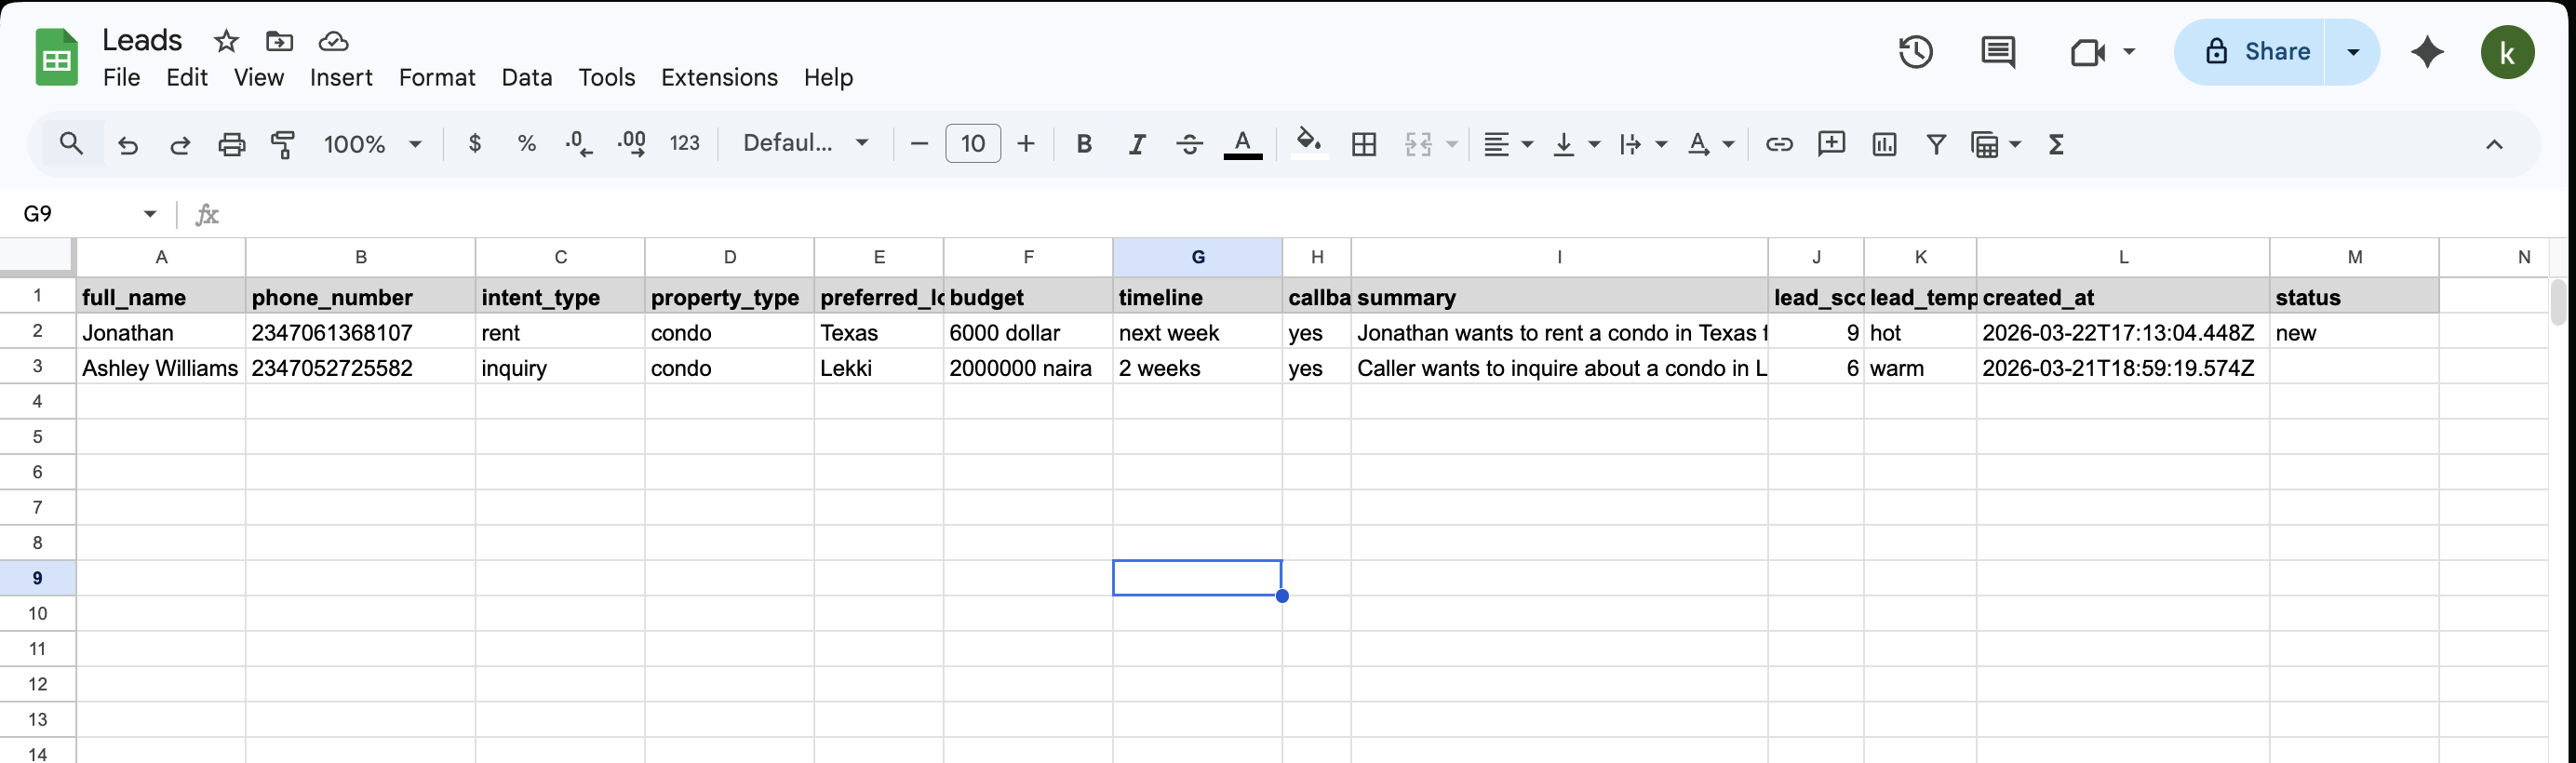Open the text color picker

tap(1242, 144)
